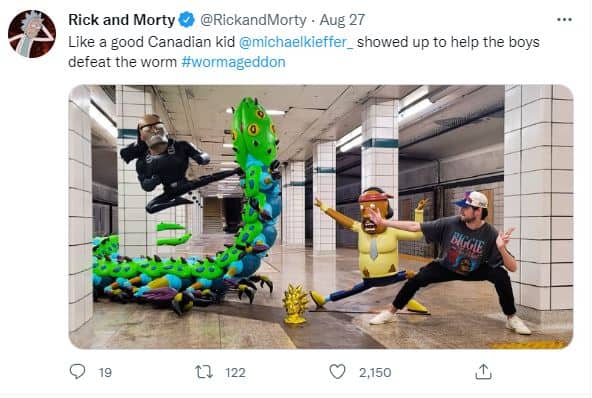Click the Rick and Morty display name
The image size is (592, 398).
(x=122, y=20)
